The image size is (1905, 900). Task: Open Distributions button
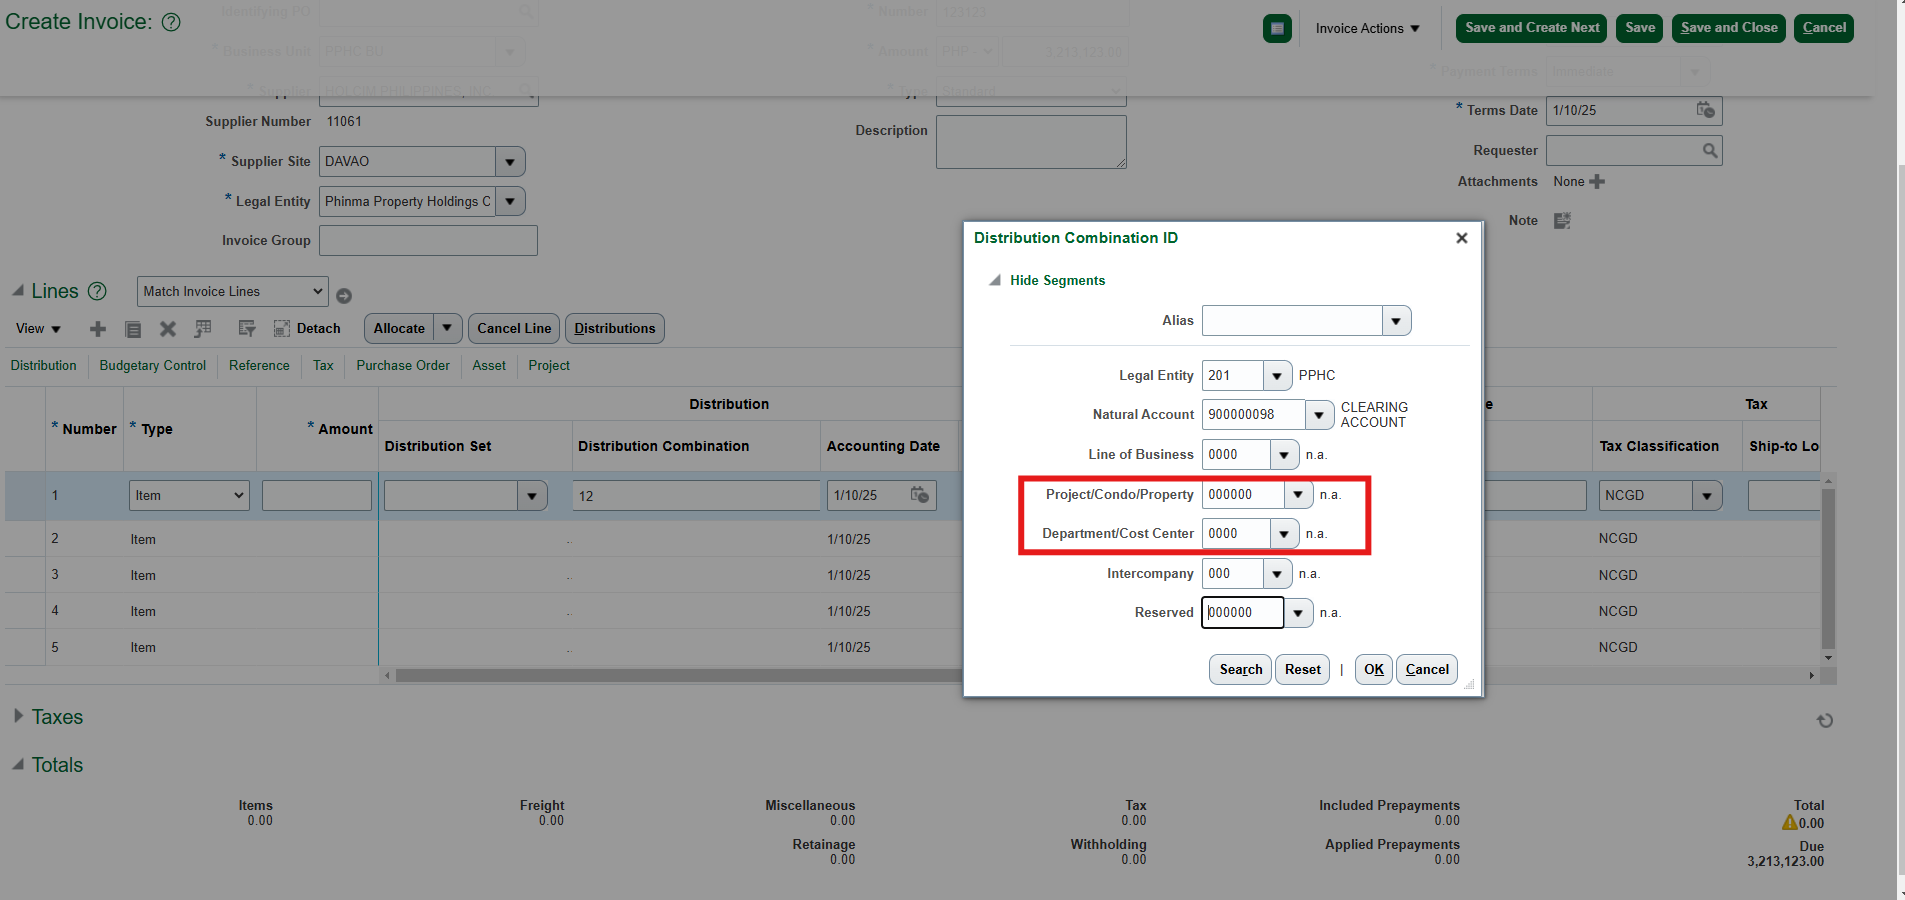(615, 328)
